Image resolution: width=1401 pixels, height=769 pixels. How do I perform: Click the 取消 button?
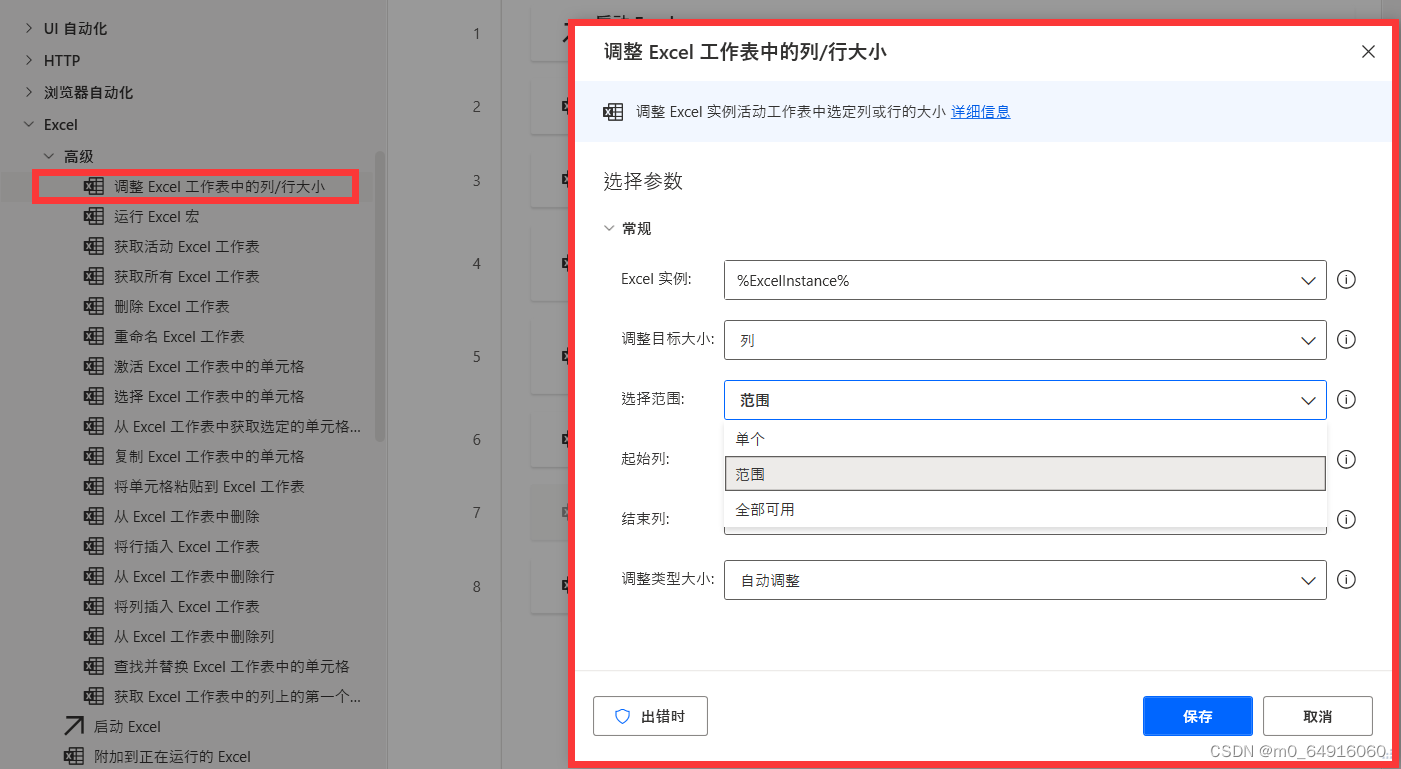pos(1317,715)
